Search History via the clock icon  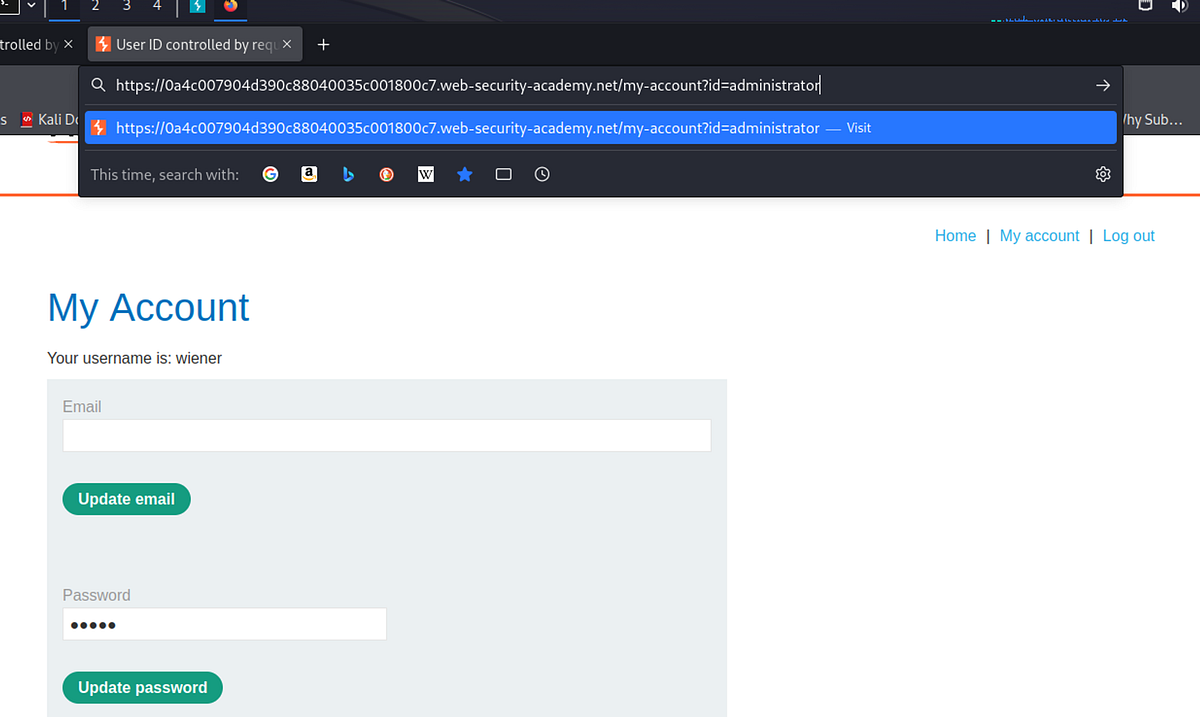pyautogui.click(x=541, y=174)
